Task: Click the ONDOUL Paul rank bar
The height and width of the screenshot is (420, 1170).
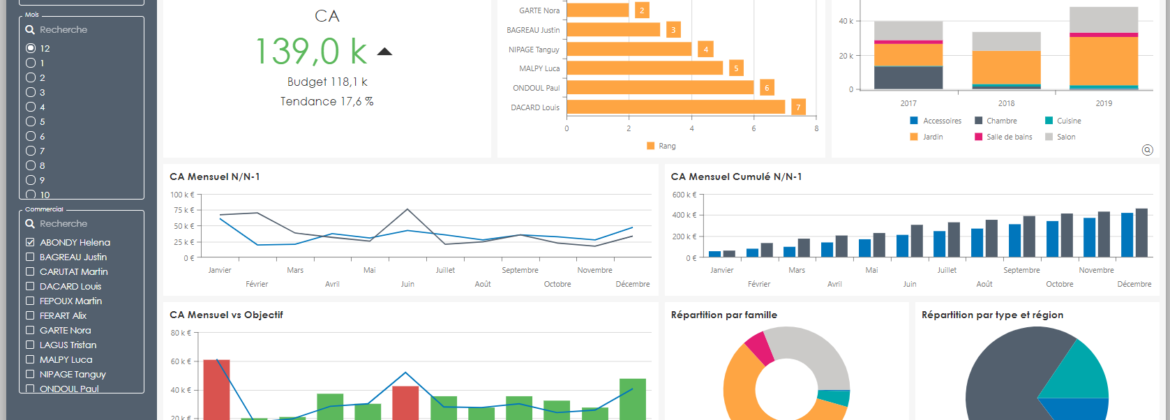Action: pyautogui.click(x=660, y=87)
